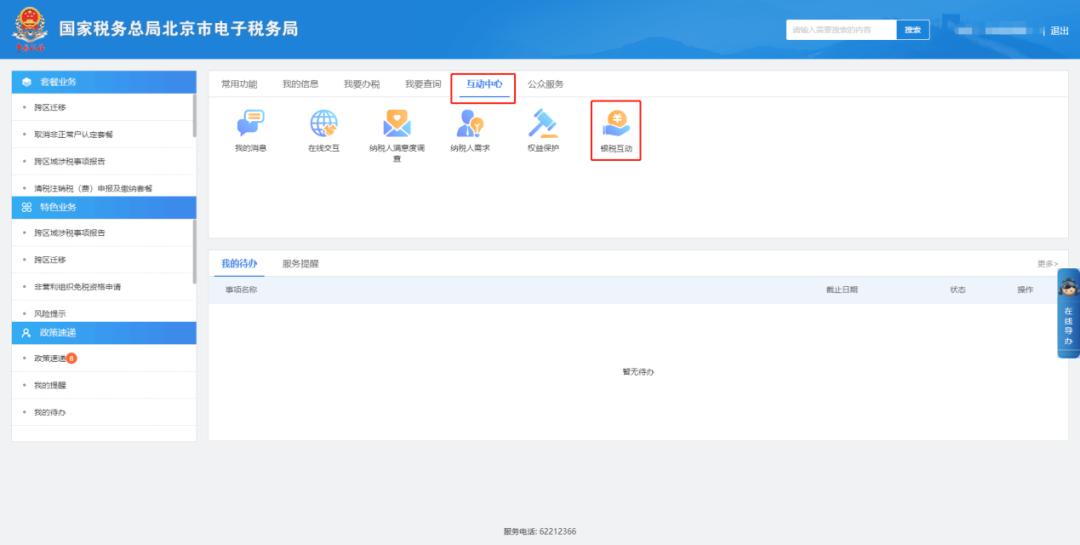The height and width of the screenshot is (545, 1080).
Task: Click the 政策速递 section header label
Action: click(58, 333)
